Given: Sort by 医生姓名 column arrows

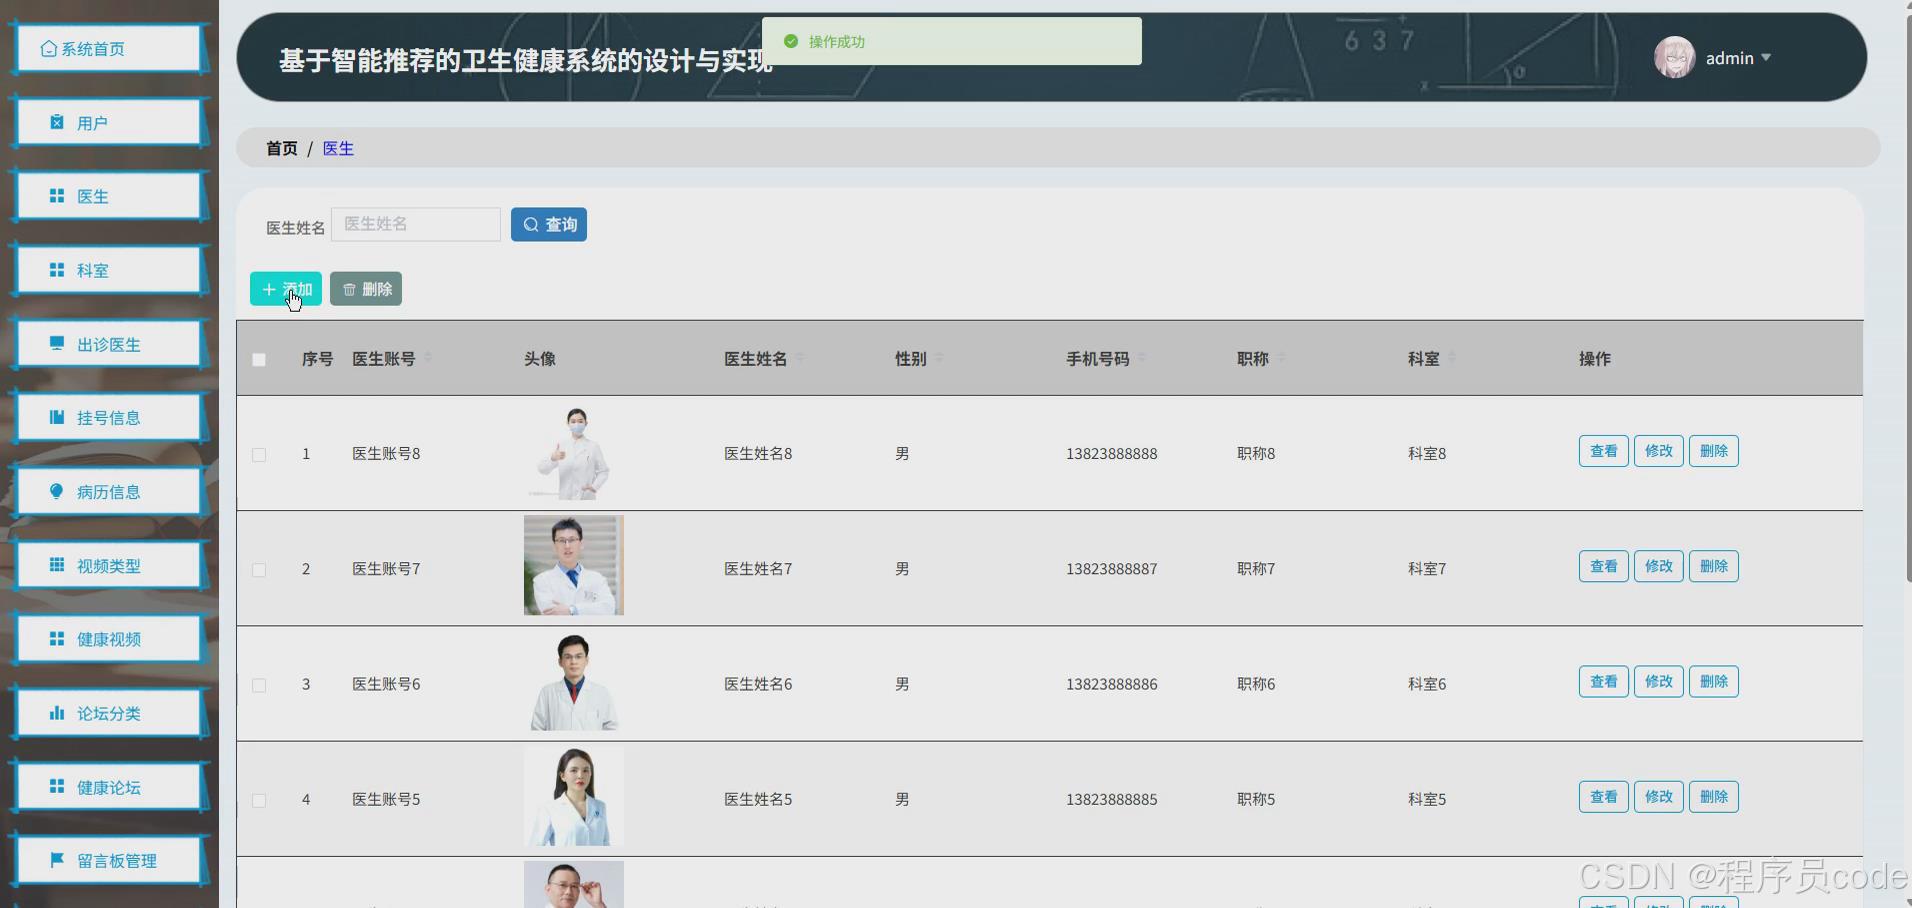Looking at the screenshot, I should tap(800, 357).
